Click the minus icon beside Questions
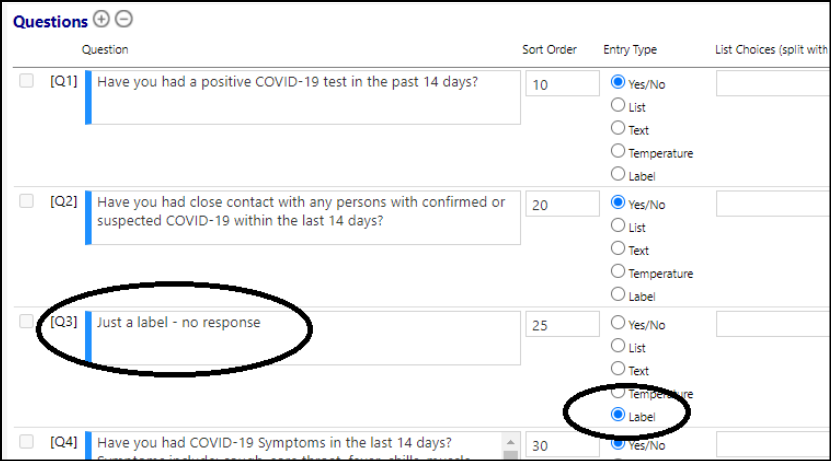 124,19
